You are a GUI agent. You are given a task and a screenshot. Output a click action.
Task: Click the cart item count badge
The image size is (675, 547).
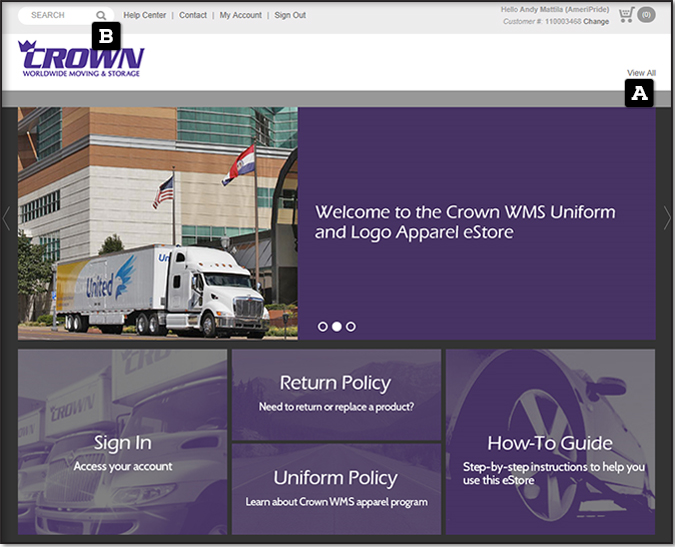tap(646, 15)
